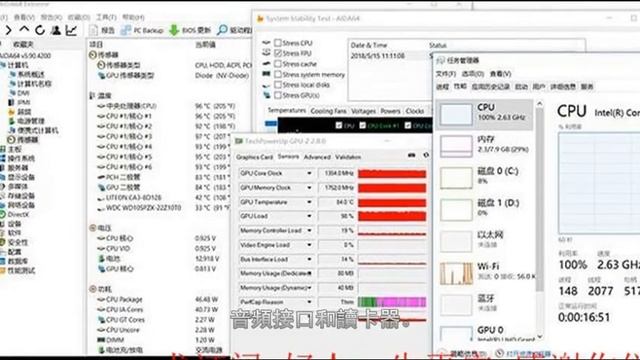Click AIDA64 graph chart toolbar icon

click(71, 30)
